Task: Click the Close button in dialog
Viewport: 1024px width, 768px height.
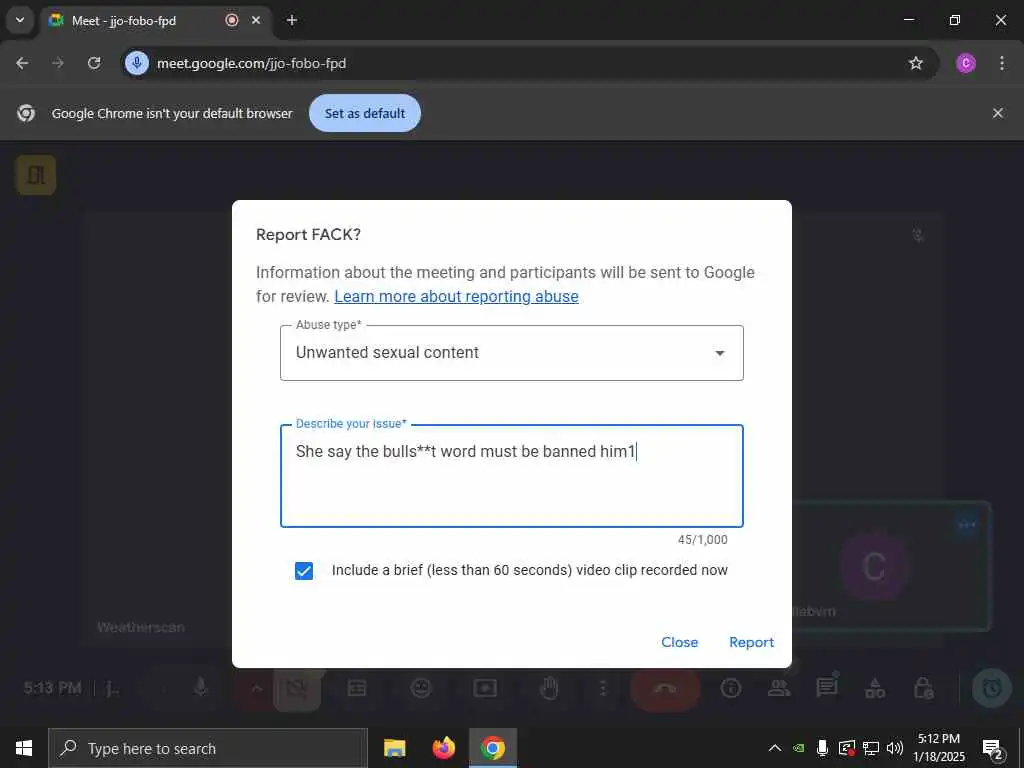Action: [x=679, y=642]
